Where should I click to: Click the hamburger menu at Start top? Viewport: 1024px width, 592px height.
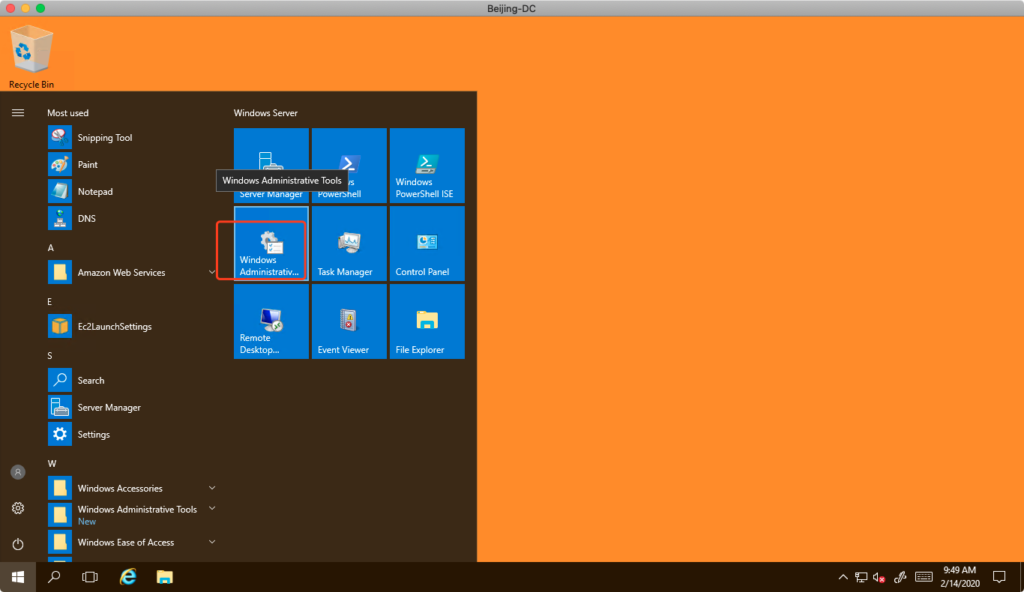(18, 113)
